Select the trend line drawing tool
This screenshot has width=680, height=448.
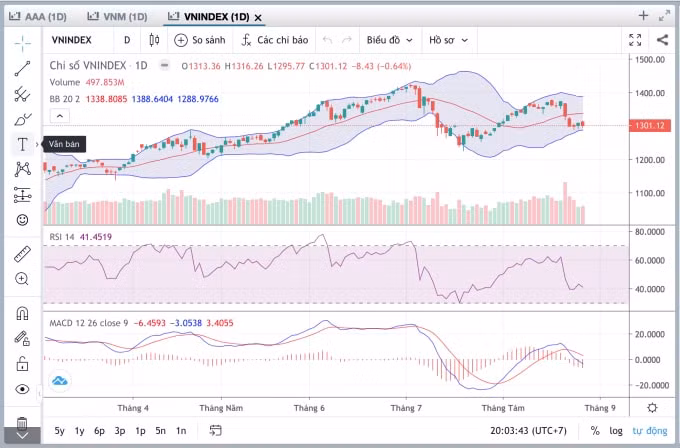point(22,69)
